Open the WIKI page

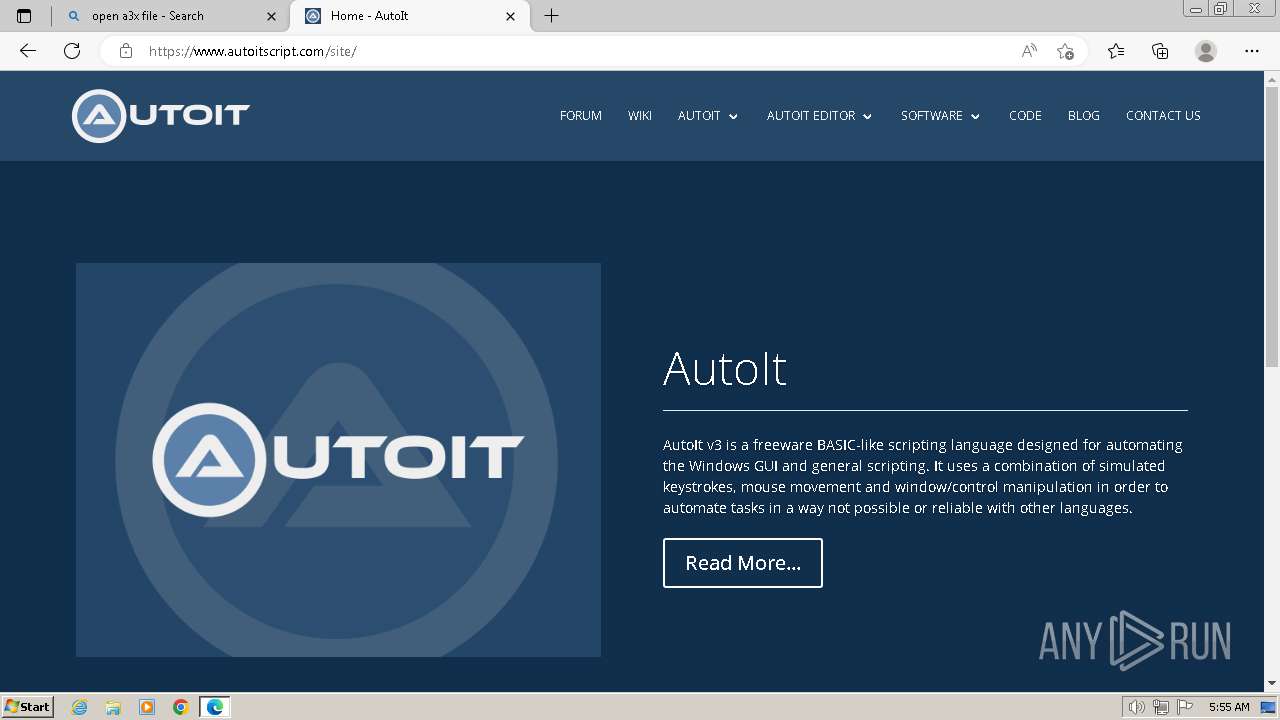640,116
